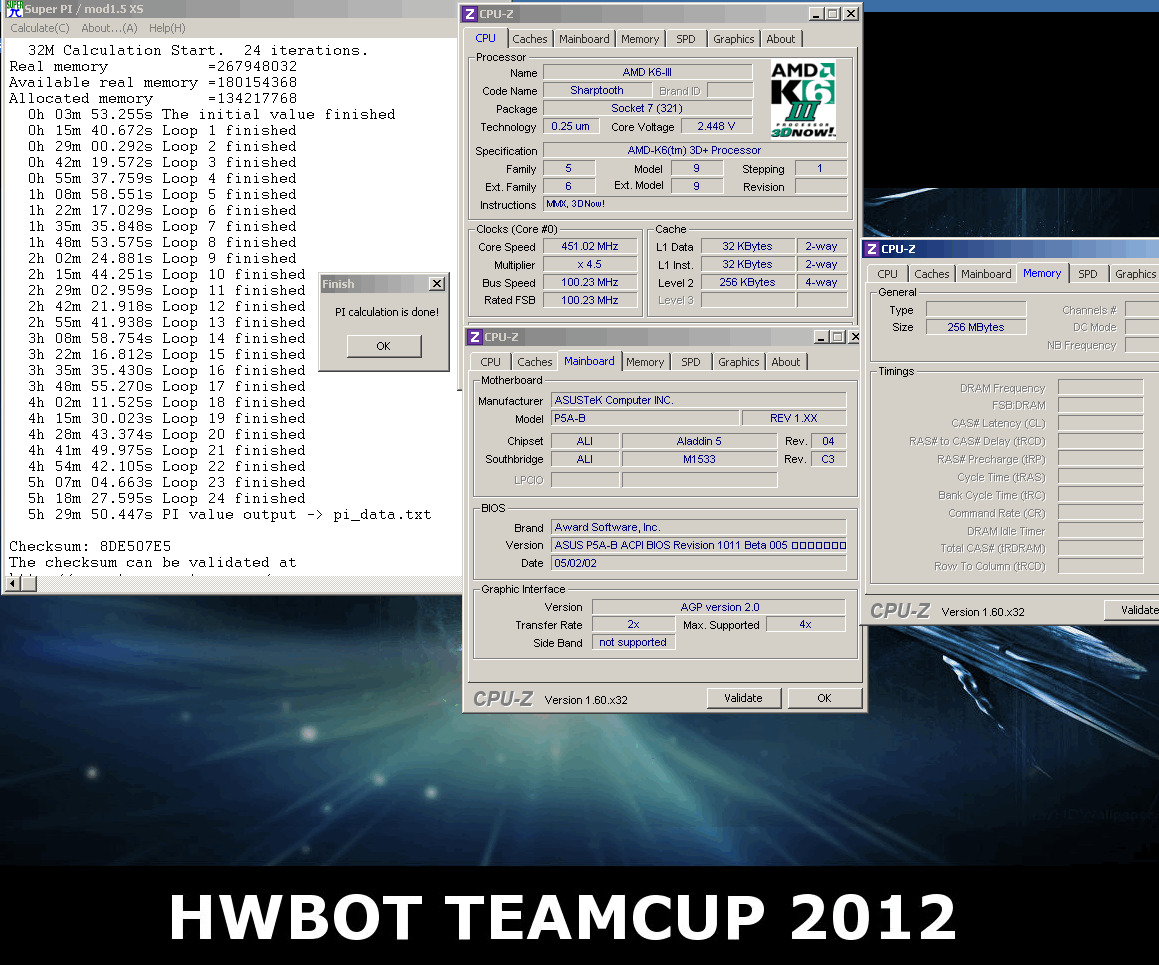
Task: Select the CPU tab in top CPU-Z window
Action: 486,38
